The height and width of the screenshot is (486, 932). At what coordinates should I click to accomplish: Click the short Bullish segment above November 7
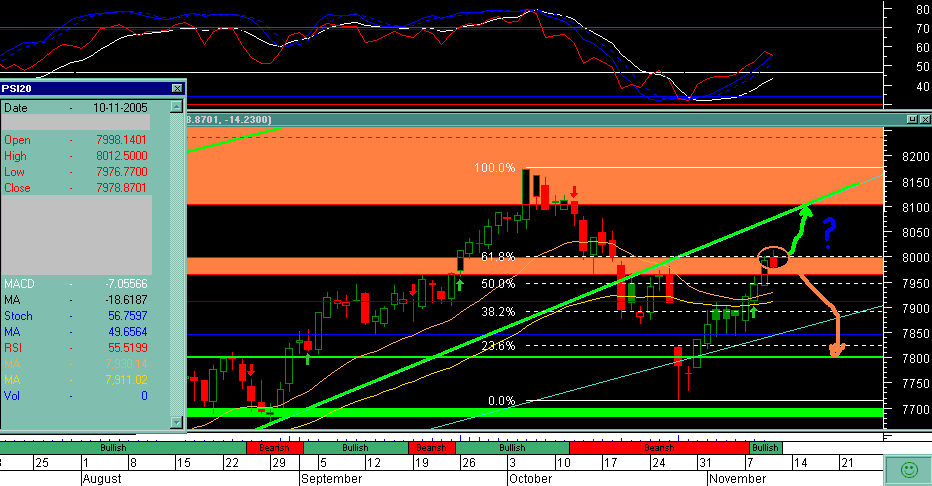(x=766, y=448)
